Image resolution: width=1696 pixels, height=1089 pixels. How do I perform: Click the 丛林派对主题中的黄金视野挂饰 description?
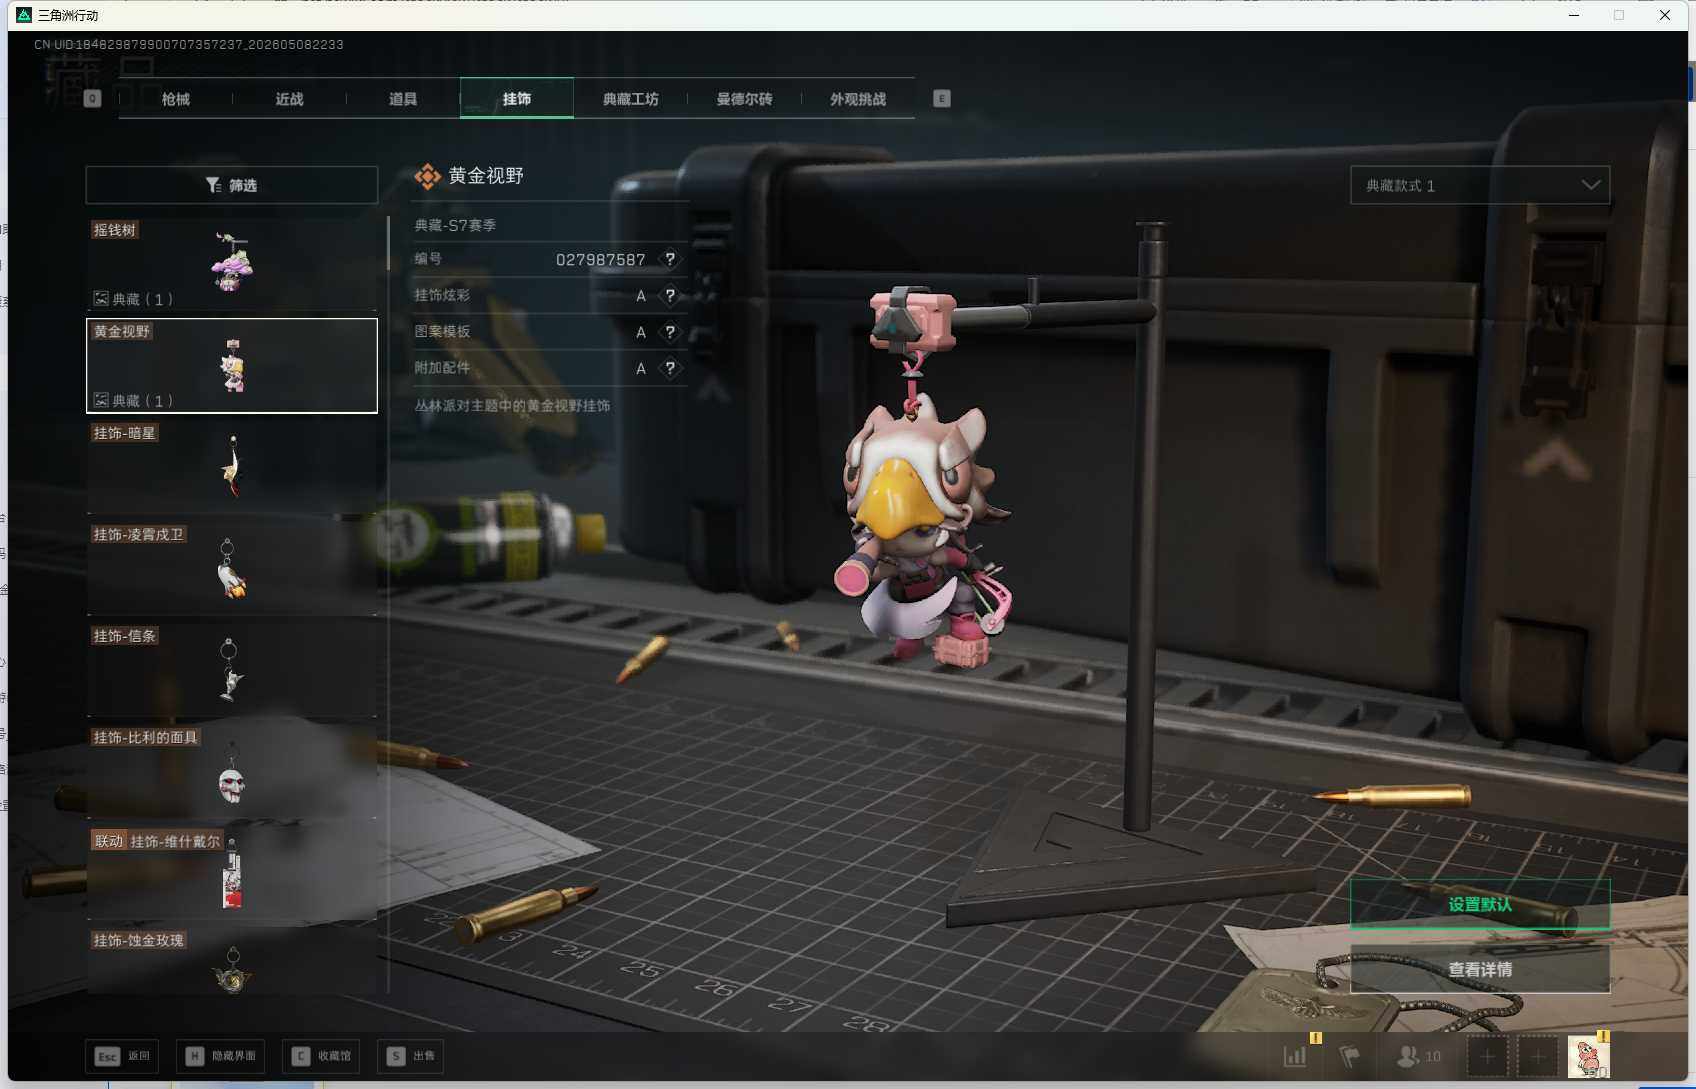512,405
